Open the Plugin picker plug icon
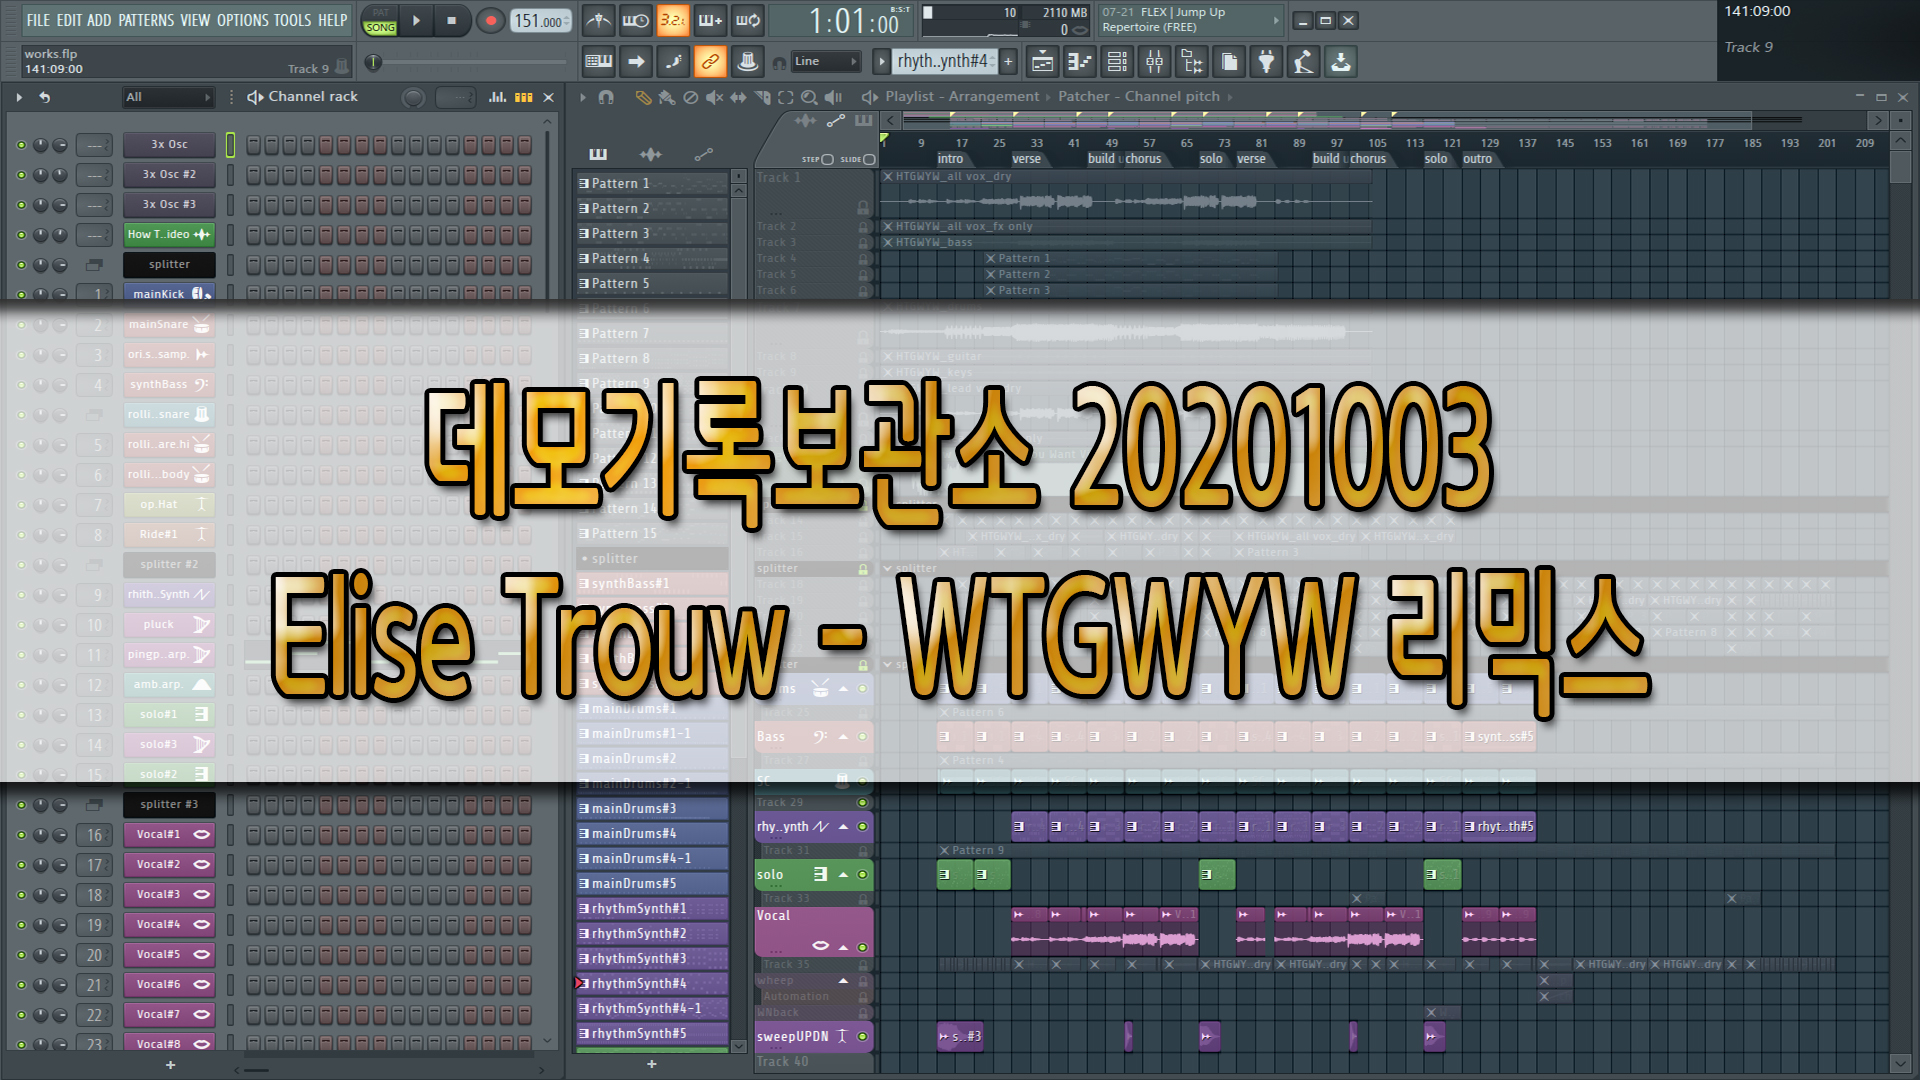The image size is (1920, 1080). tap(1266, 62)
